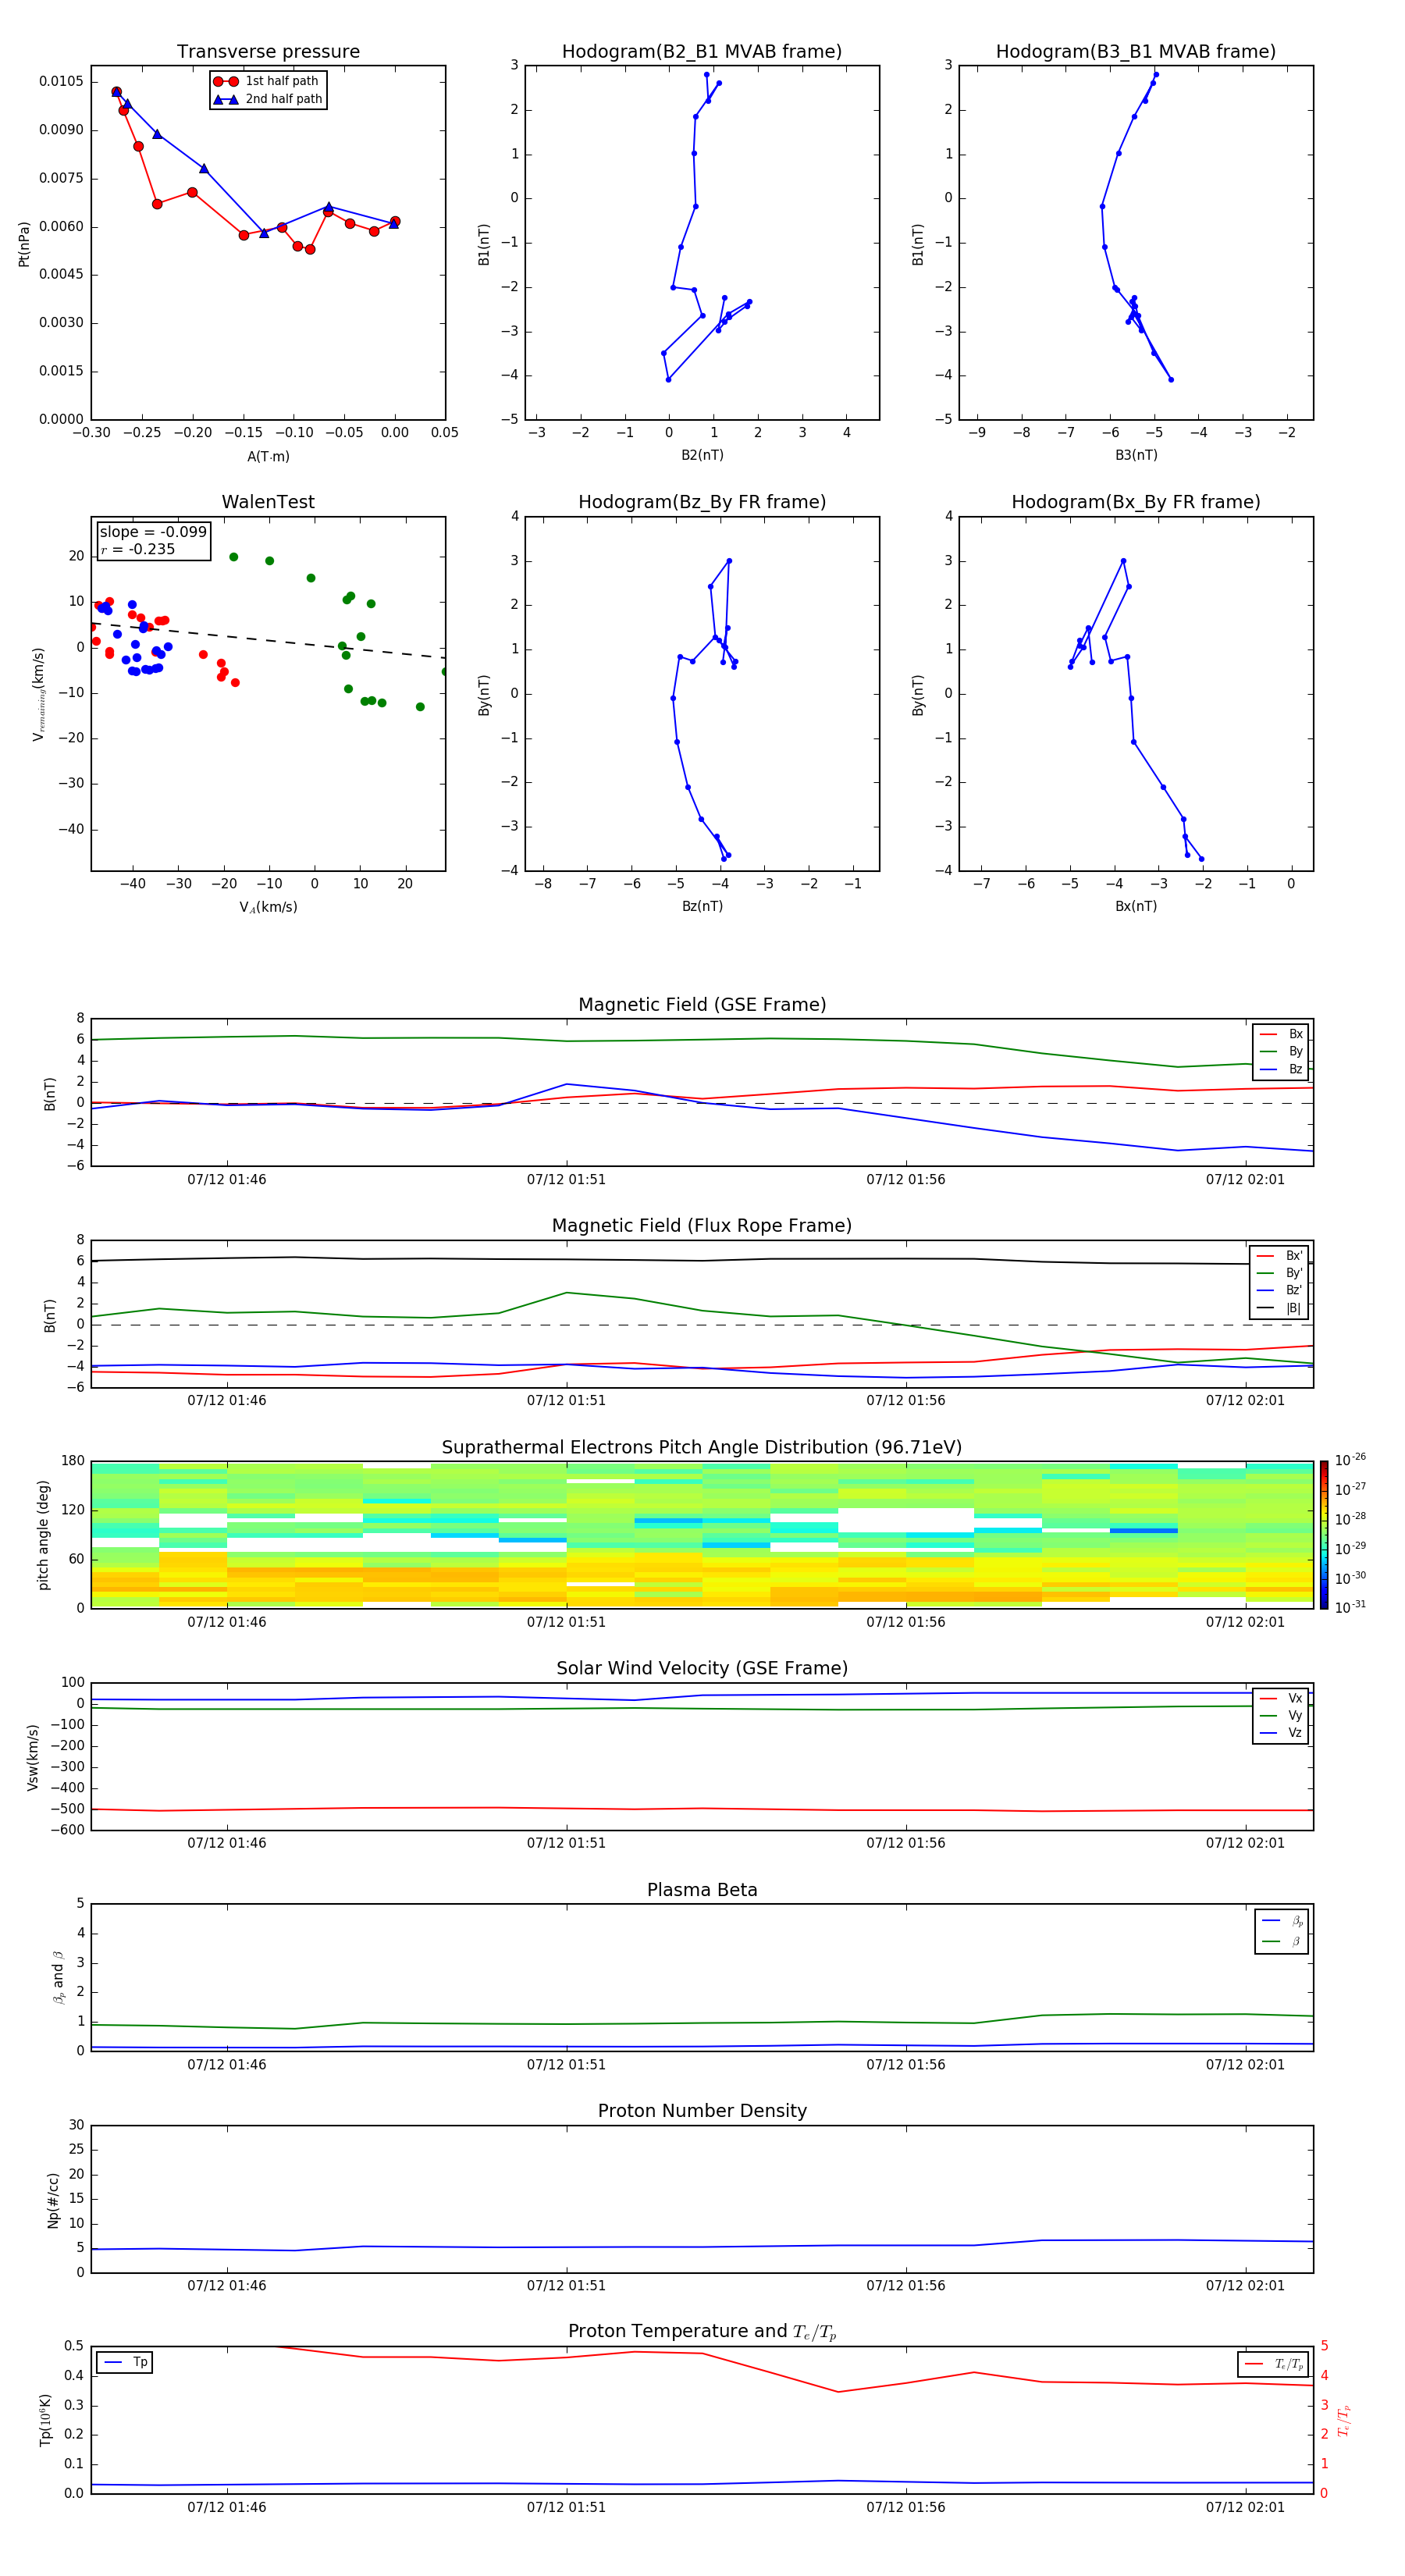Select Vz legend entry in velocity panel
This screenshot has width=1405, height=2576.
tap(1281, 1733)
